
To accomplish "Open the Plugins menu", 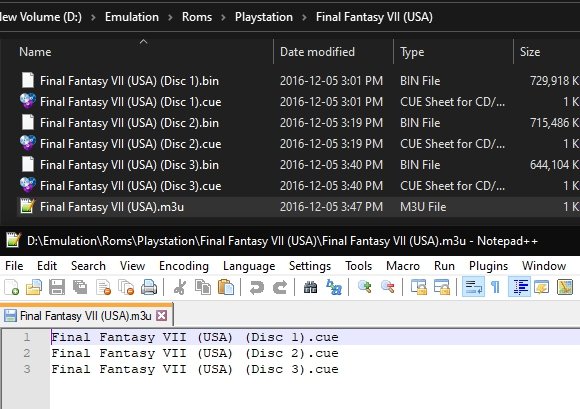I will 488,266.
